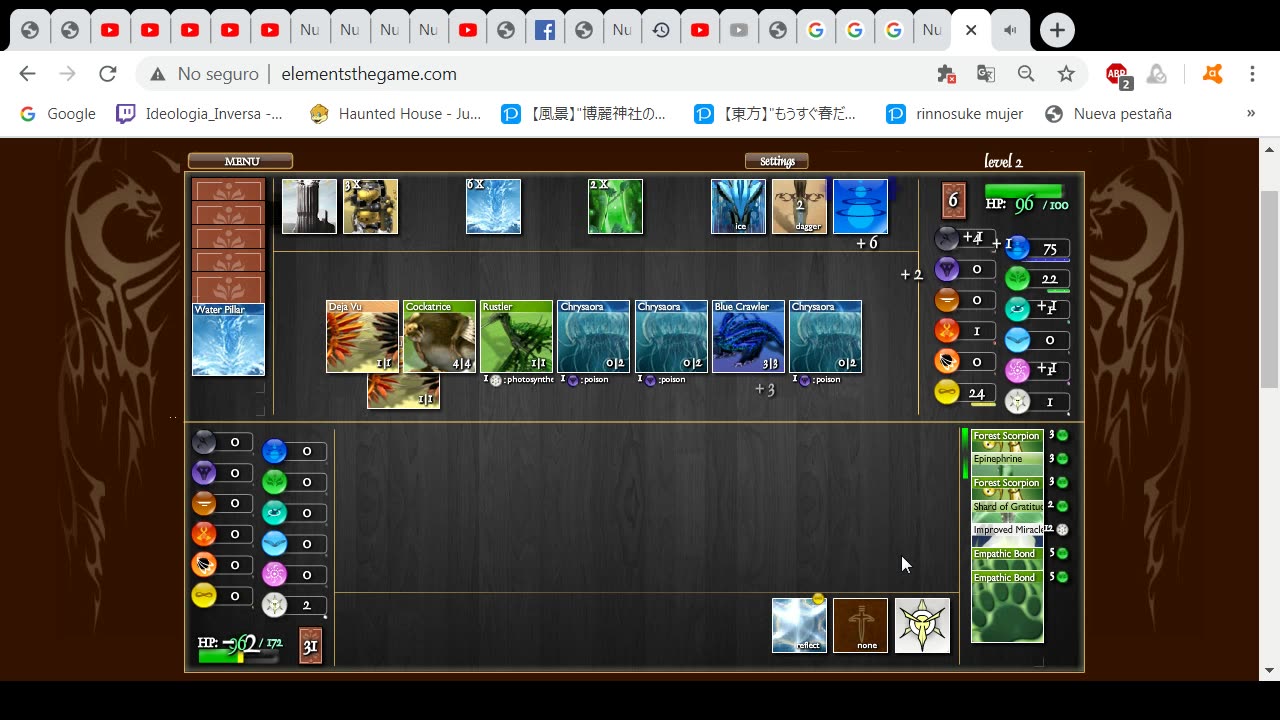Click the opponent's pink entropy quanta orb
This screenshot has width=1280, height=720.
click(1017, 370)
